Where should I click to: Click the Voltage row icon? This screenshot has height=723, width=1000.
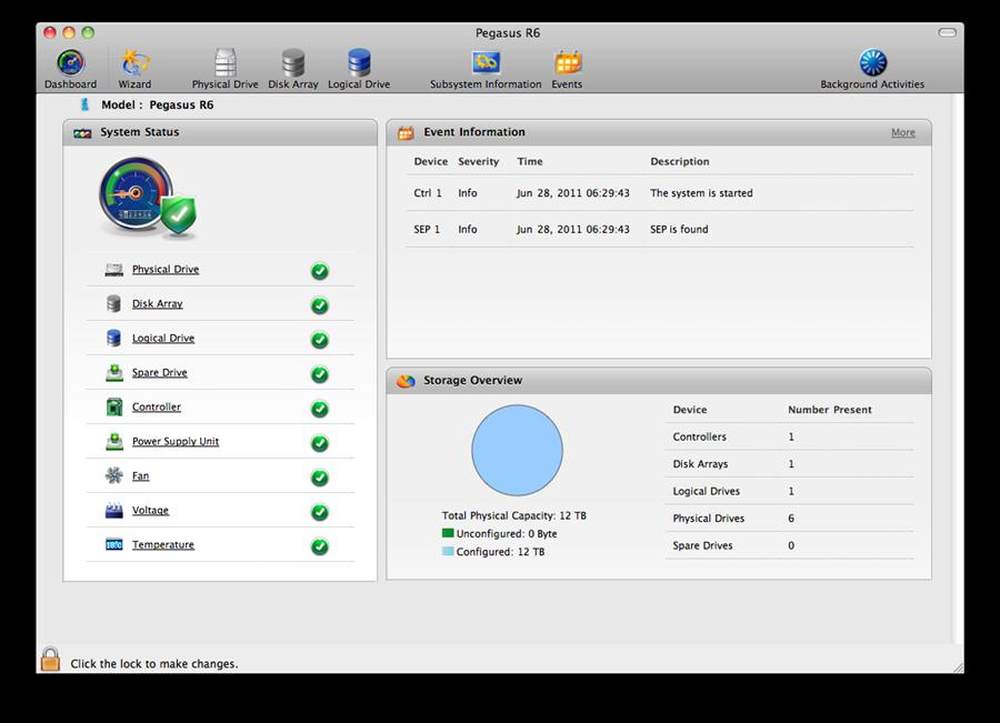pyautogui.click(x=114, y=511)
